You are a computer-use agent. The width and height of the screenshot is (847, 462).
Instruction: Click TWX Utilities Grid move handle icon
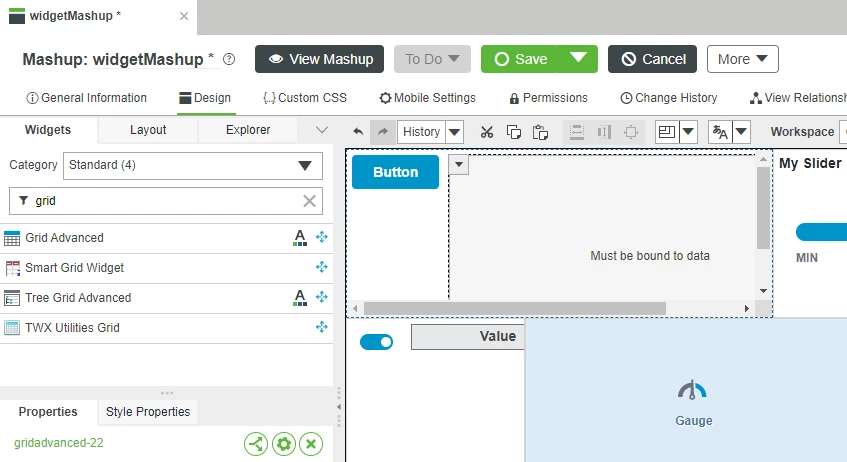tap(321, 327)
